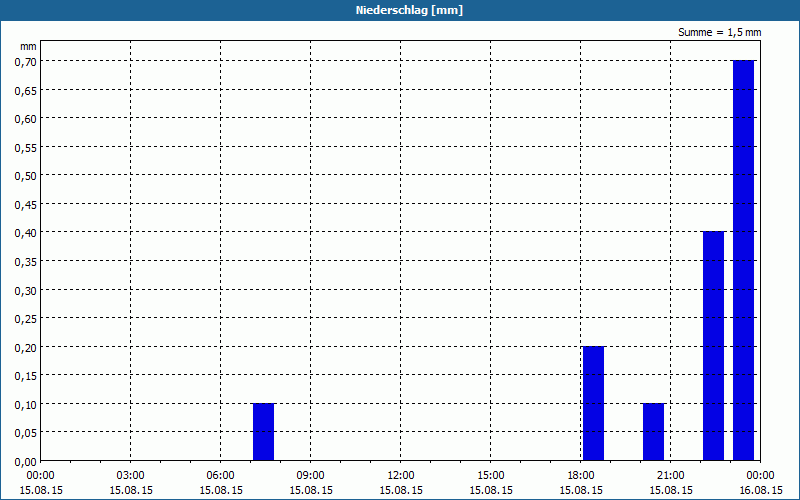Image resolution: width=800 pixels, height=500 pixels.
Task: Click the tallest 0,70 mm precipitation bar
Action: [743, 260]
